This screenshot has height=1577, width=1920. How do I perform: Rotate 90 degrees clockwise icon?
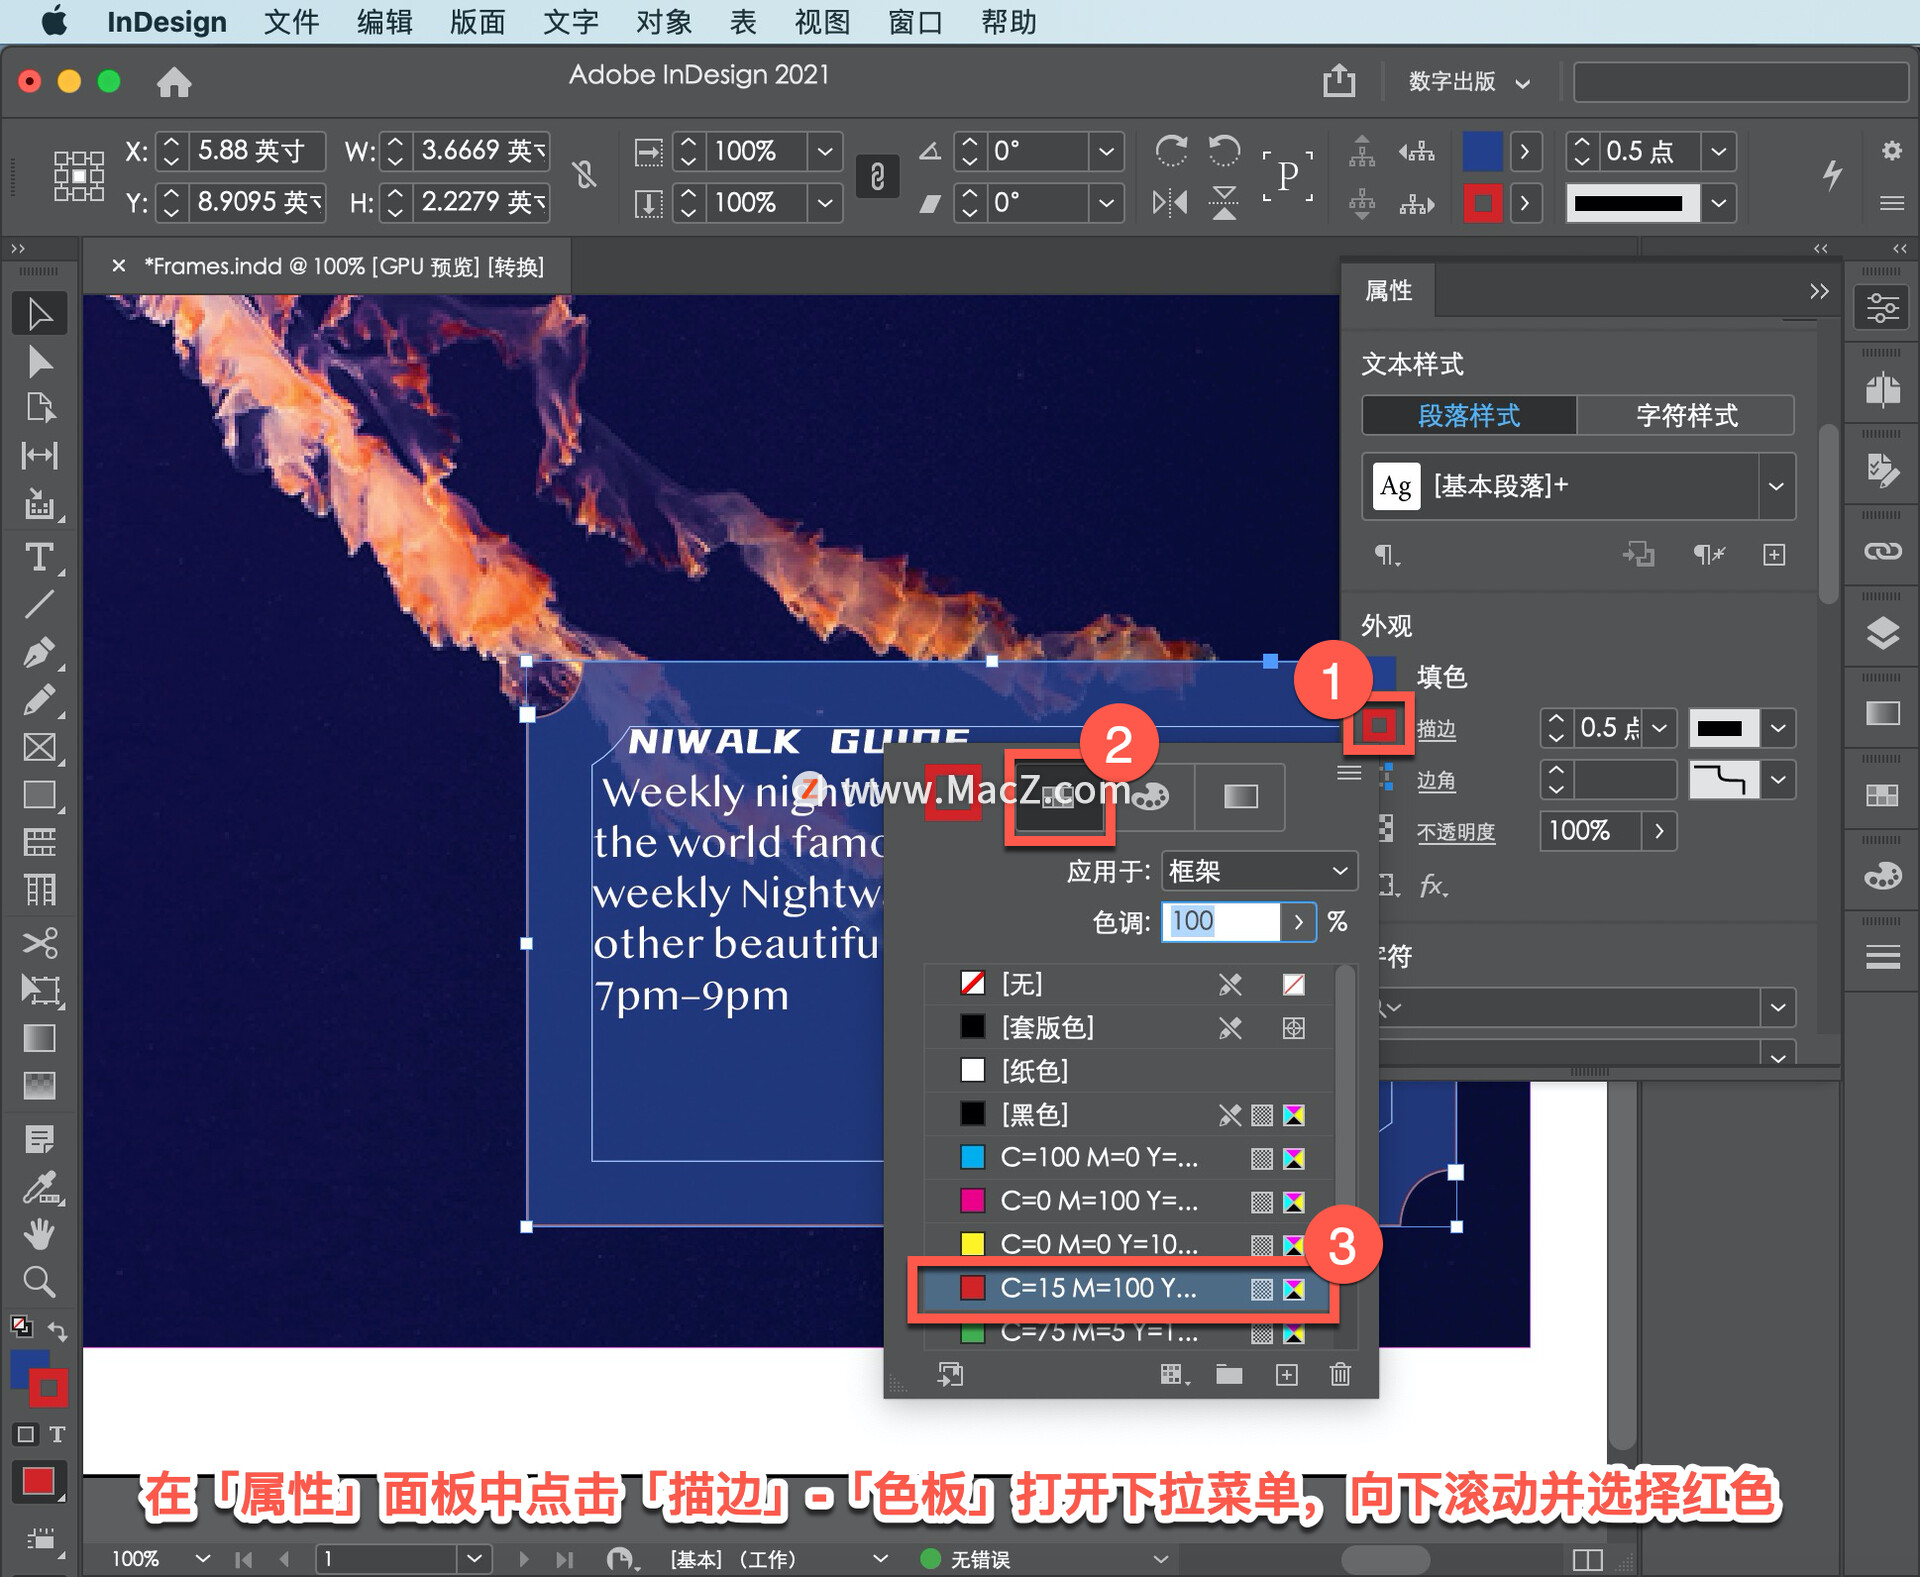(1171, 151)
